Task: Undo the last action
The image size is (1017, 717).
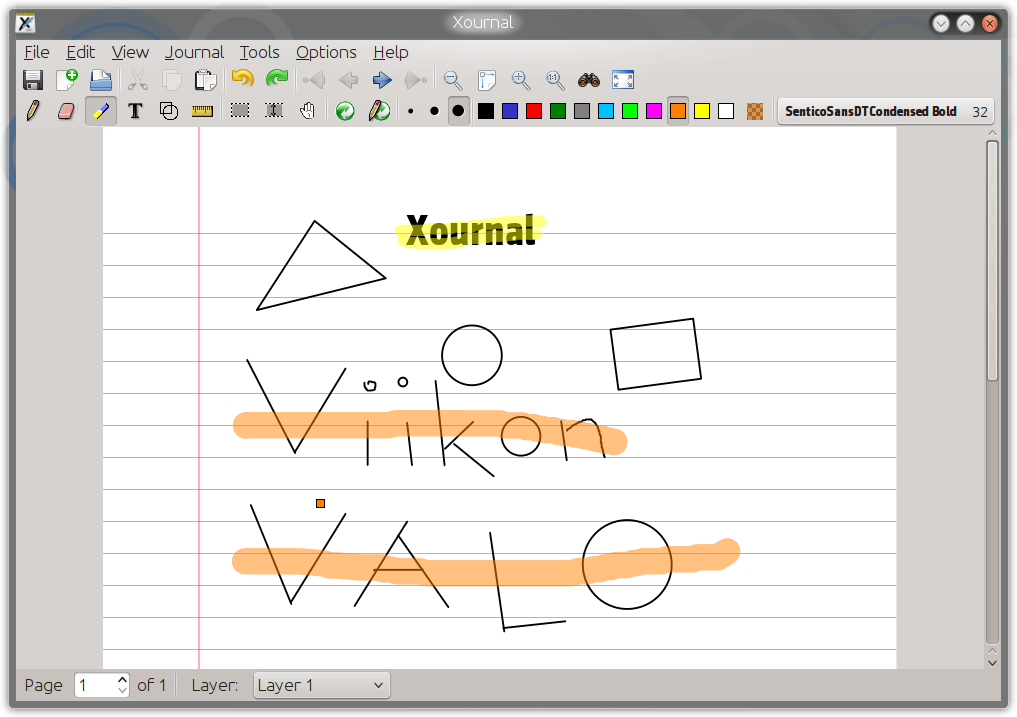Action: (243, 79)
